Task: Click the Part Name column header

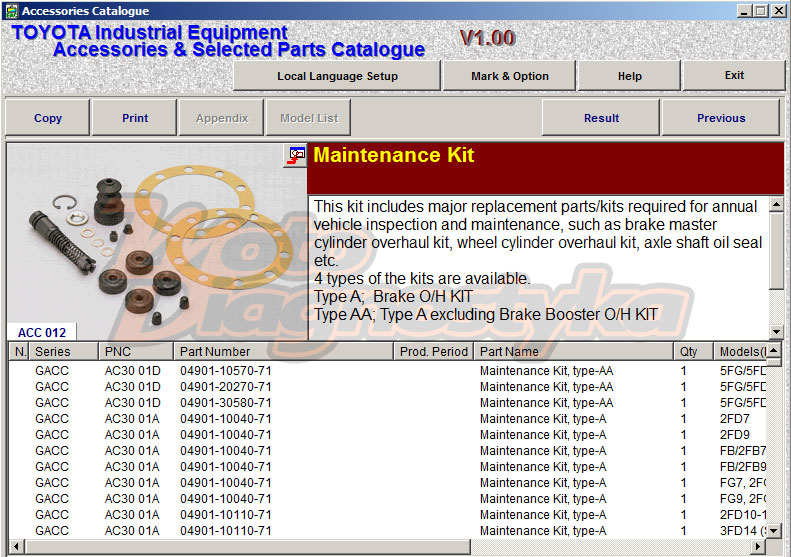Action: coord(574,351)
